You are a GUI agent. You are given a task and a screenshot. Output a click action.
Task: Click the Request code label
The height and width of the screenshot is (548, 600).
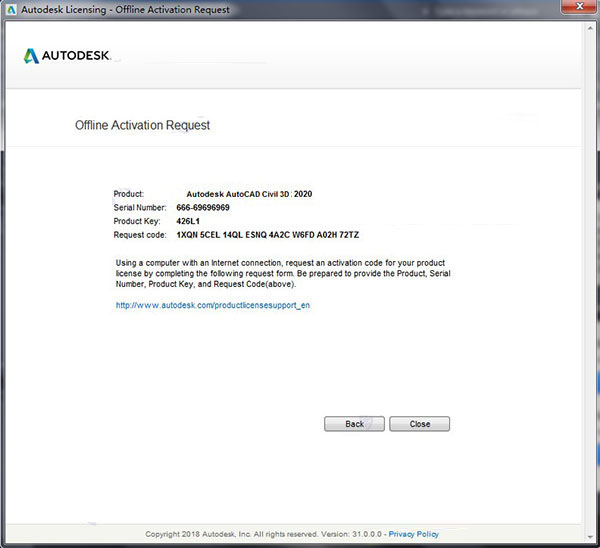point(140,235)
